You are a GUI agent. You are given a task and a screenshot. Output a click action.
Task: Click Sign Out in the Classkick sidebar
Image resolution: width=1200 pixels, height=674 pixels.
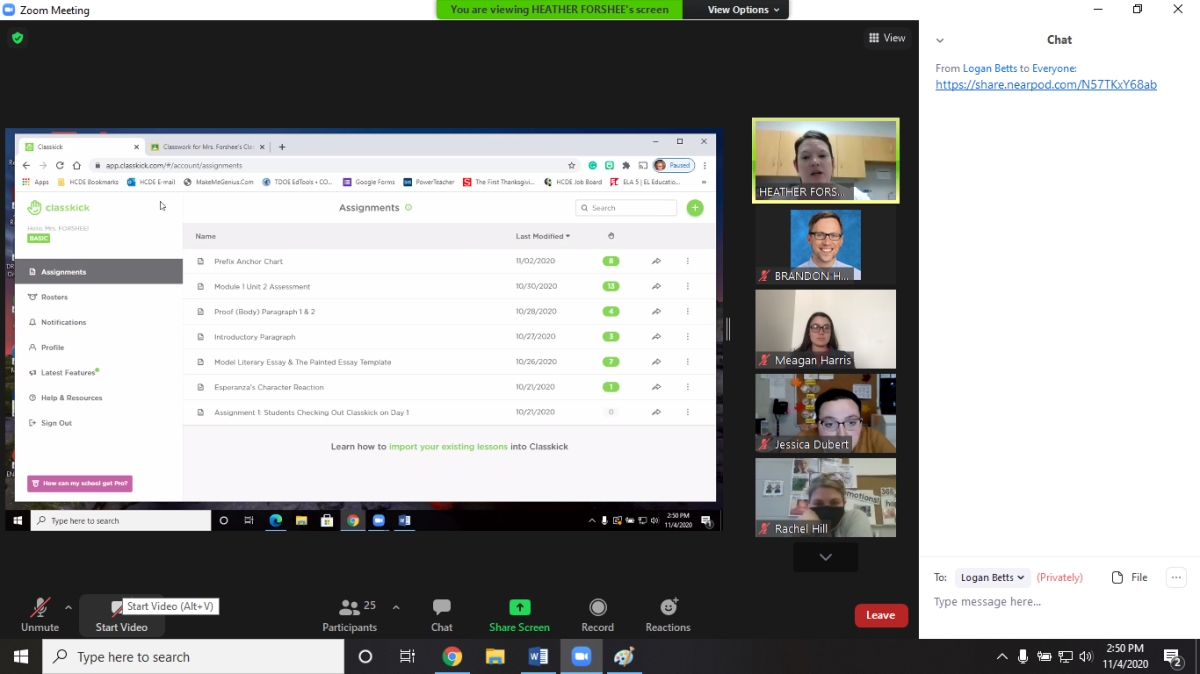56,423
